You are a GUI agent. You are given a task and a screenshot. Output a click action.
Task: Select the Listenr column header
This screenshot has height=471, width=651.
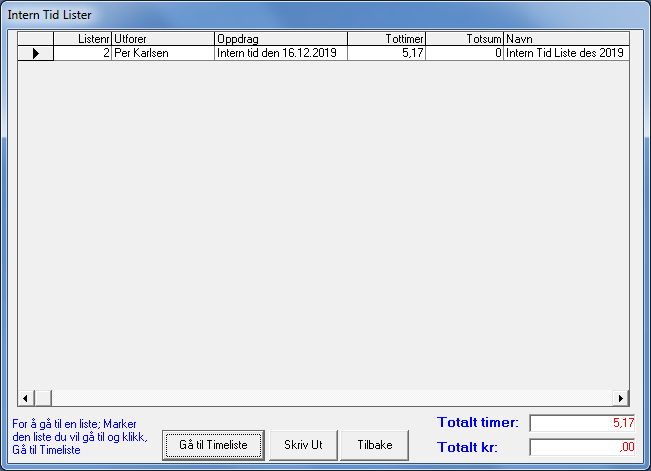83,38
